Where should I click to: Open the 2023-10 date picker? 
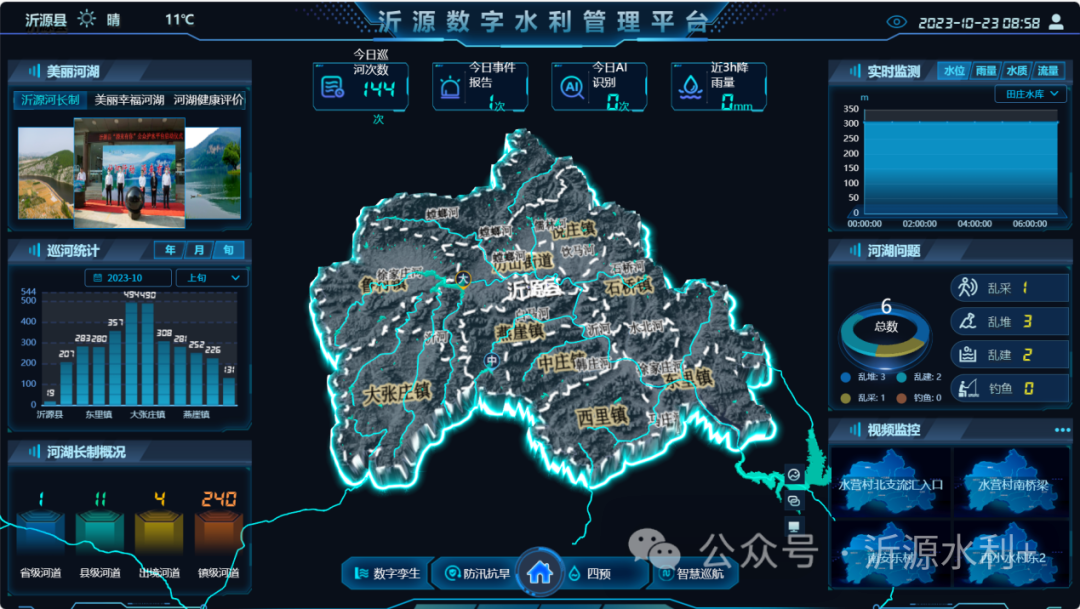click(129, 278)
